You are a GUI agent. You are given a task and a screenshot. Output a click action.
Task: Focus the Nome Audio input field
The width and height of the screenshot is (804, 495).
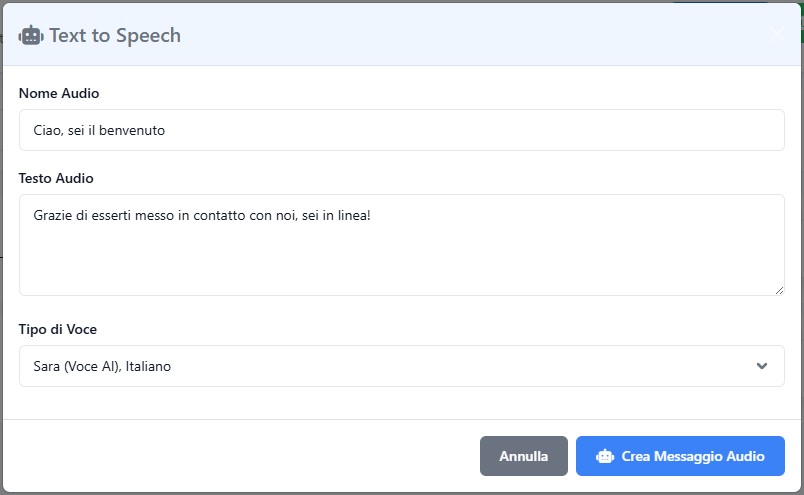coord(400,130)
